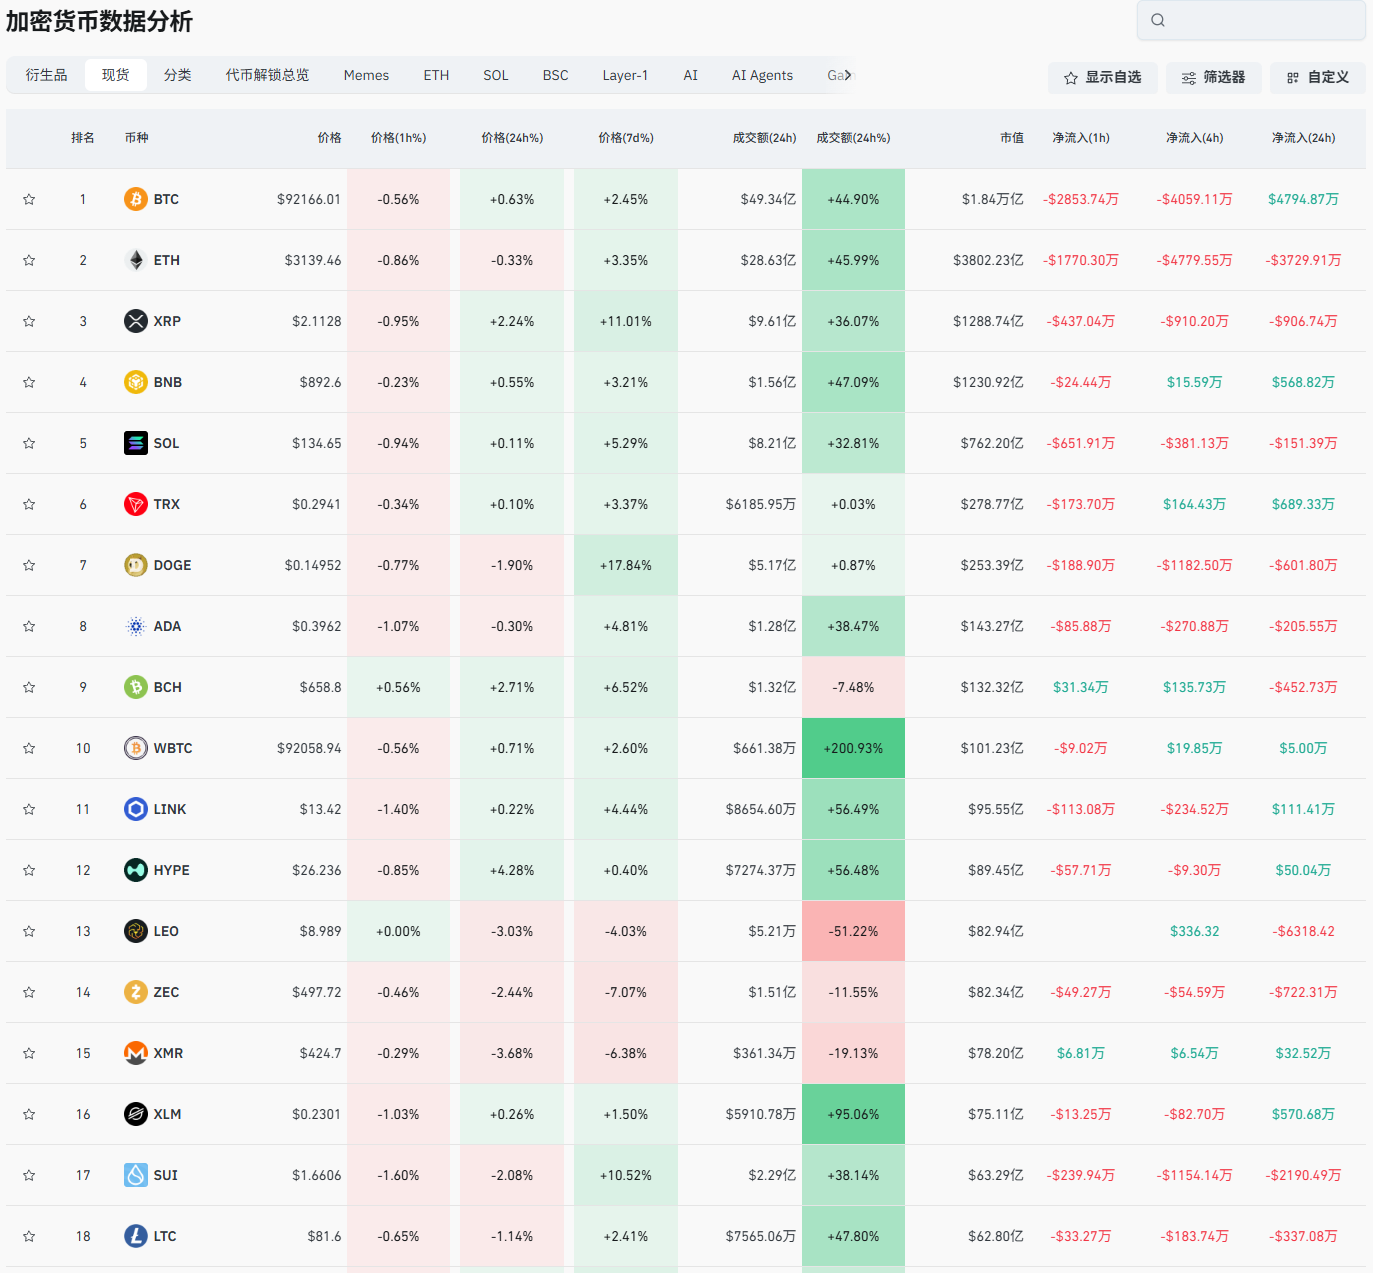Click the LINK token logo
The image size is (1373, 1273).
pos(135,809)
